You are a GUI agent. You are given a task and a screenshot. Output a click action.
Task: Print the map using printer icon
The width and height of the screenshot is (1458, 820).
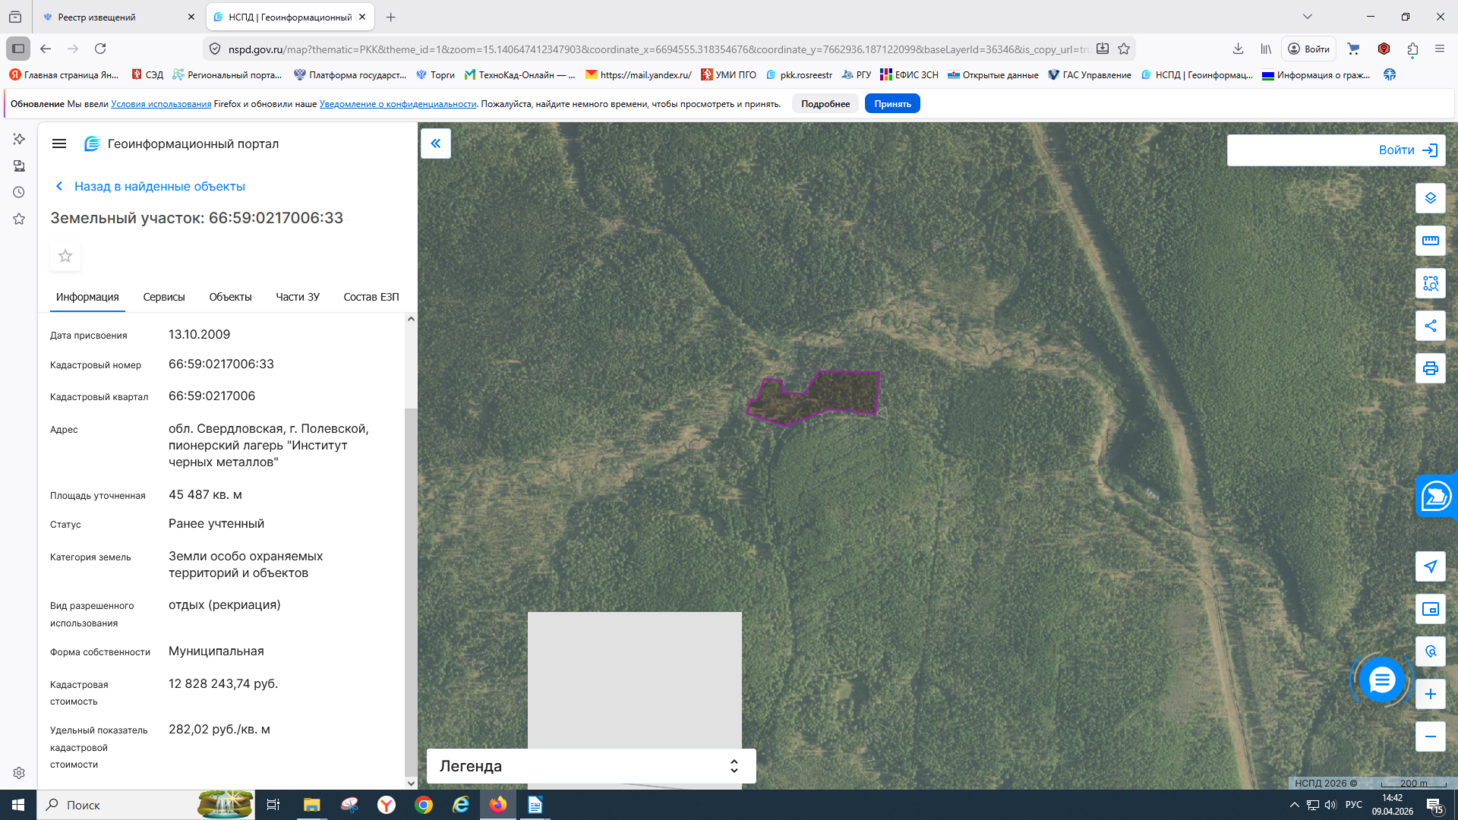(x=1430, y=369)
